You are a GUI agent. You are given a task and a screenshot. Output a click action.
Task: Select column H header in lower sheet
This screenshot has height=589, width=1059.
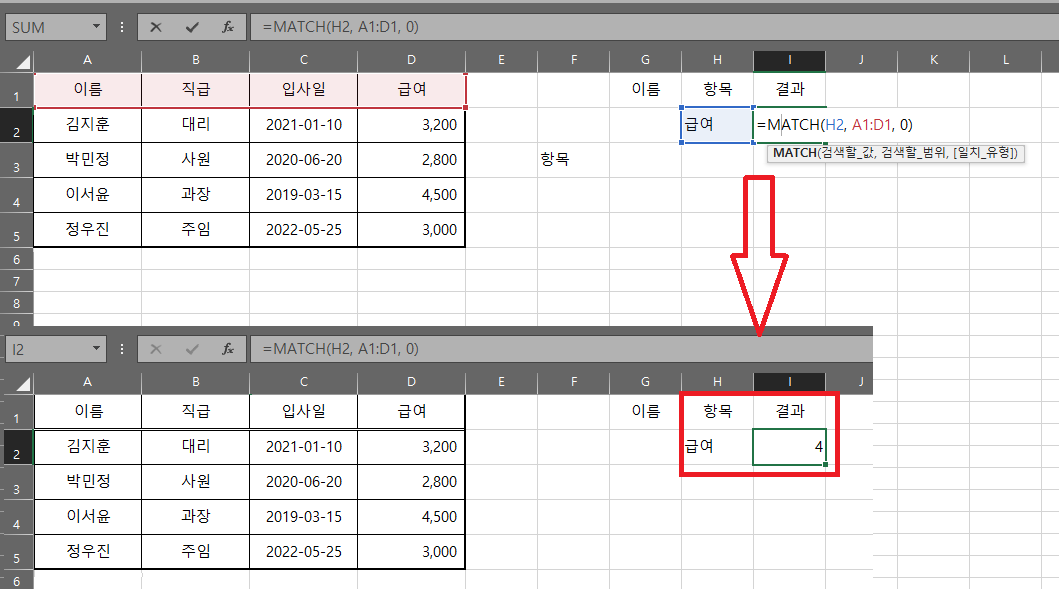pos(717,382)
